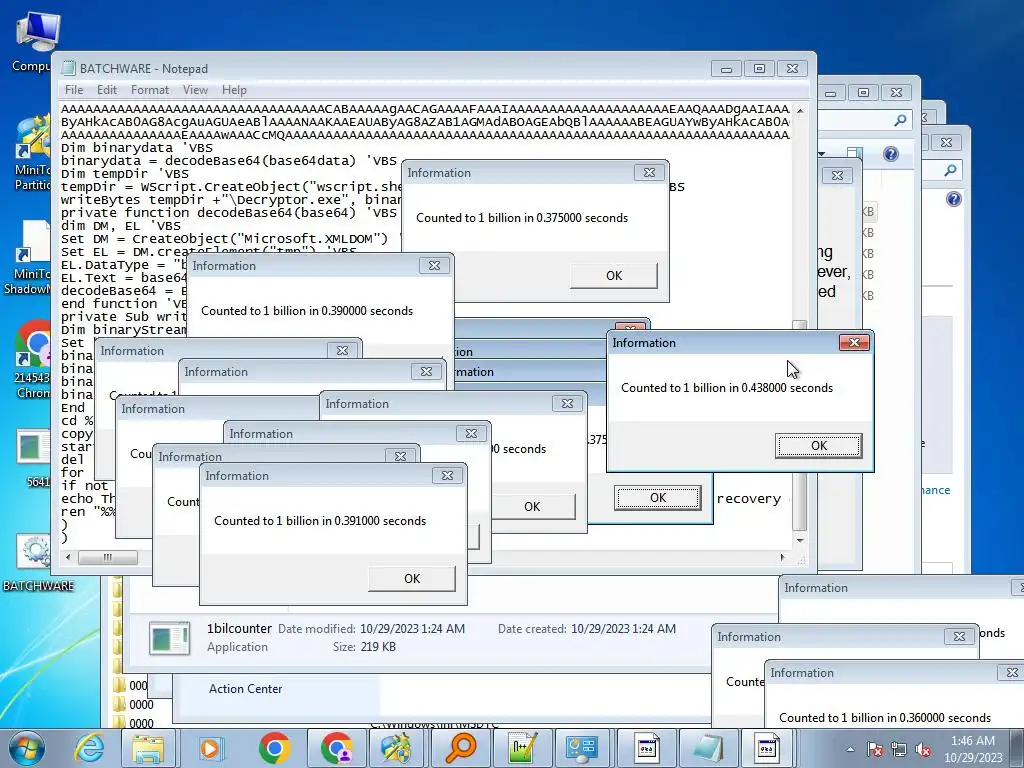The width and height of the screenshot is (1024, 768).
Task: Close the 0.390000 seconds Information dialog
Action: coord(434,265)
